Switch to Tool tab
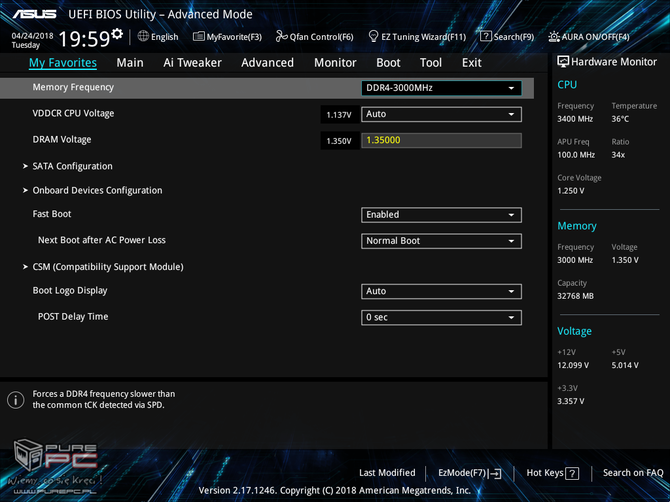The image size is (670, 502). (x=431, y=63)
